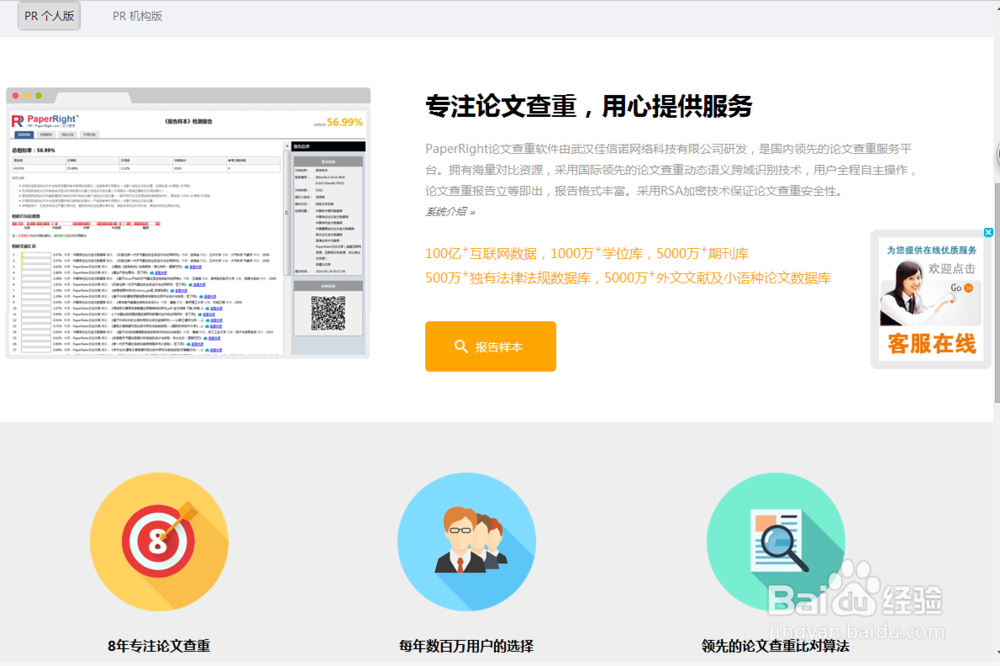Click the 为您提供在线优质服务 widget header

point(931,250)
